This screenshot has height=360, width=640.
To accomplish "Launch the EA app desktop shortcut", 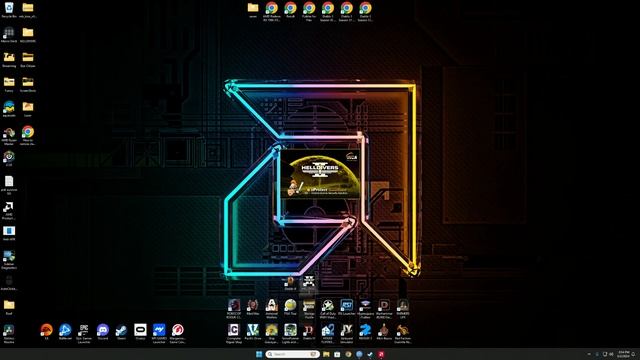I will point(47,332).
